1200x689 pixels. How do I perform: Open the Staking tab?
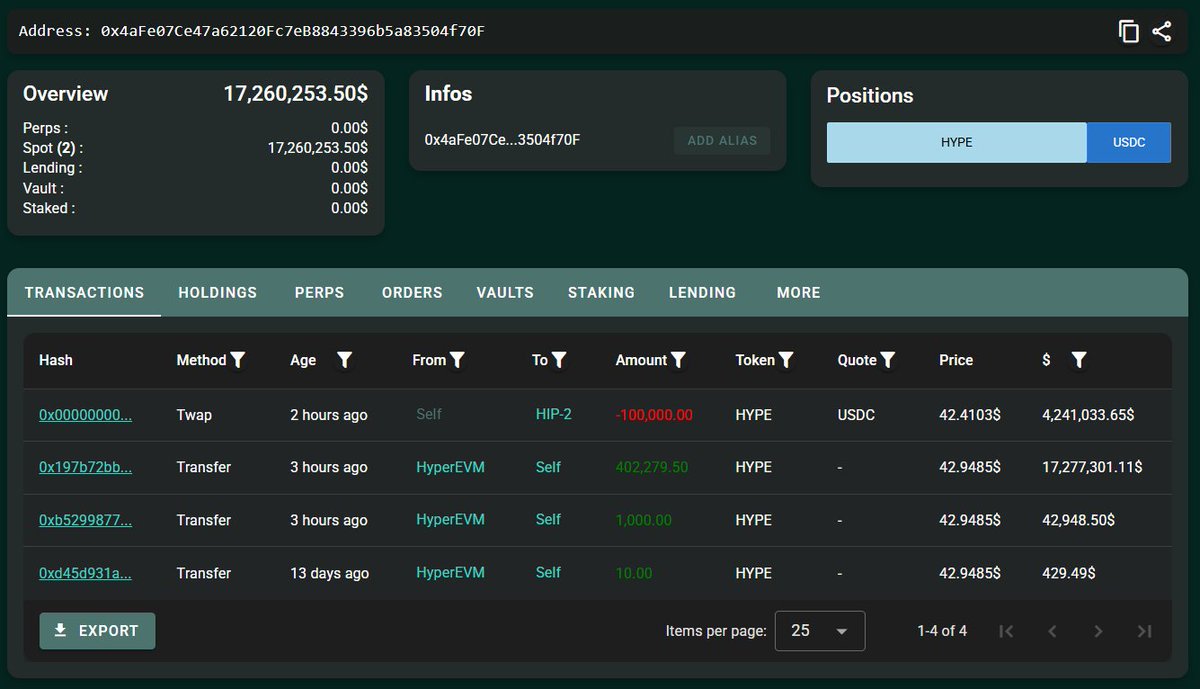click(601, 293)
